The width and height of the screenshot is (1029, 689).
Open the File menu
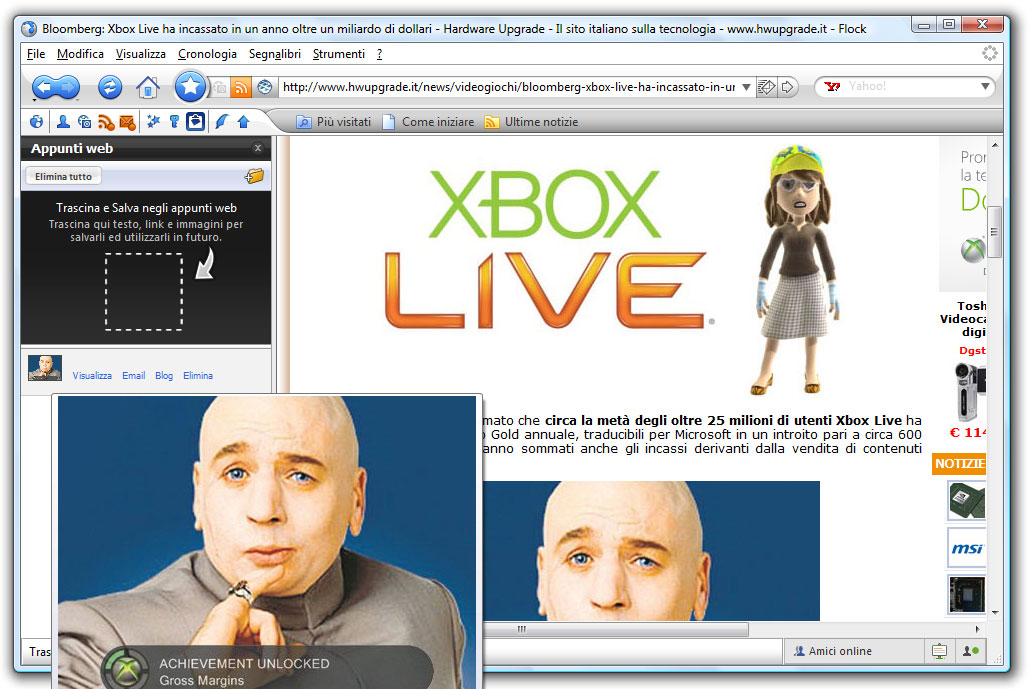tap(36, 54)
